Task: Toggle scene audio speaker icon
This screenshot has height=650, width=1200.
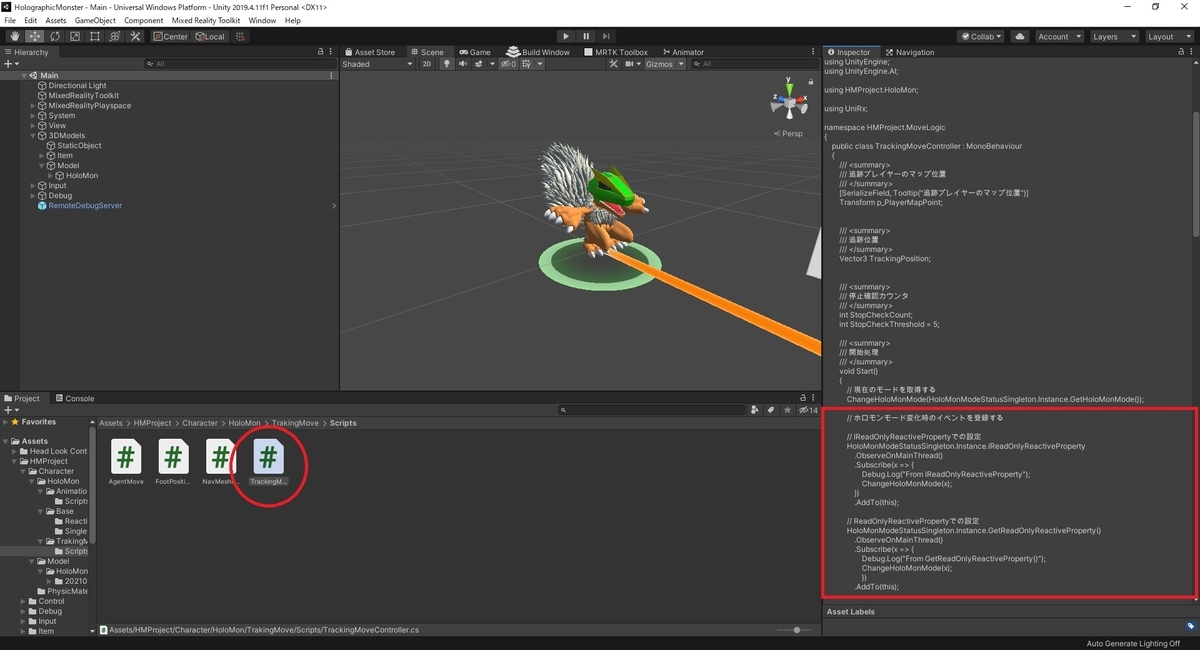Action: [x=463, y=64]
